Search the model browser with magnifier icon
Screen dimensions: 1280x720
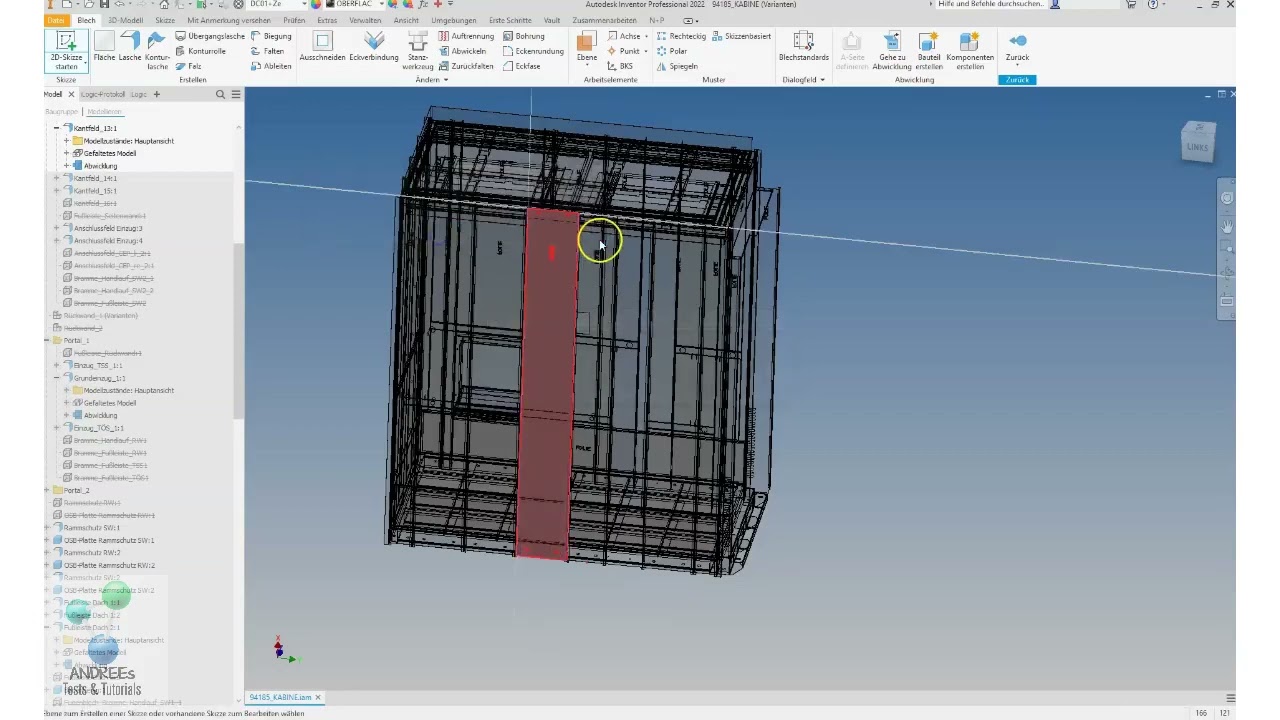[x=220, y=94]
